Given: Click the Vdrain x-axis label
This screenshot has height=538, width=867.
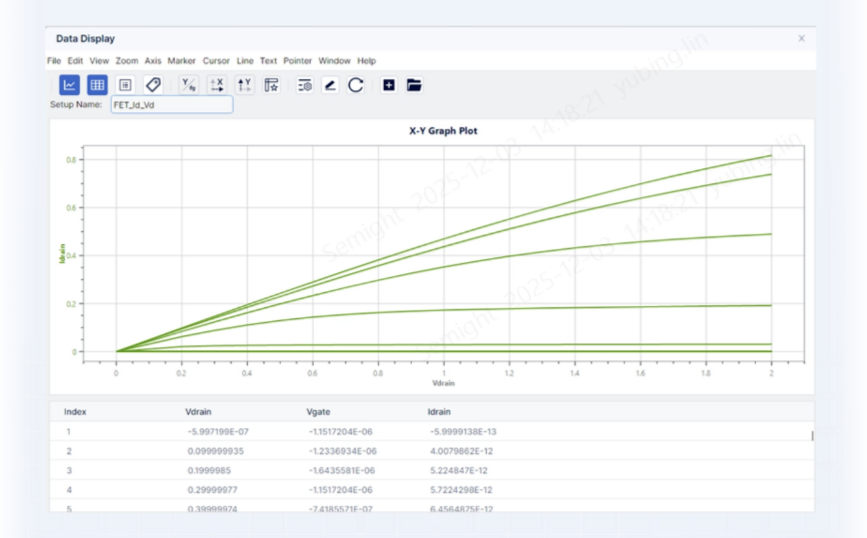Looking at the screenshot, I should (443, 383).
